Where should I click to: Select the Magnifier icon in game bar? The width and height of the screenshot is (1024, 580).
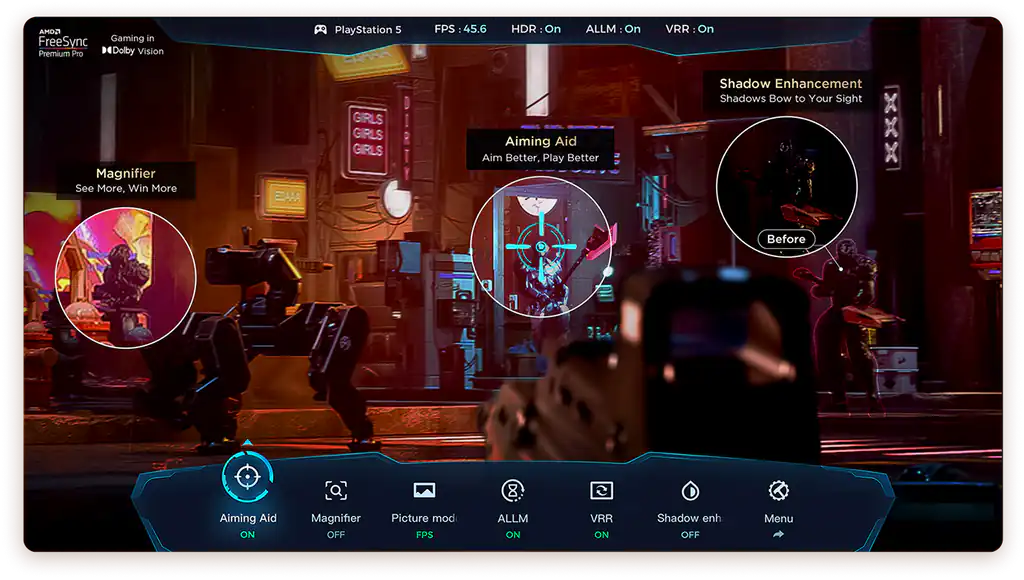point(336,491)
